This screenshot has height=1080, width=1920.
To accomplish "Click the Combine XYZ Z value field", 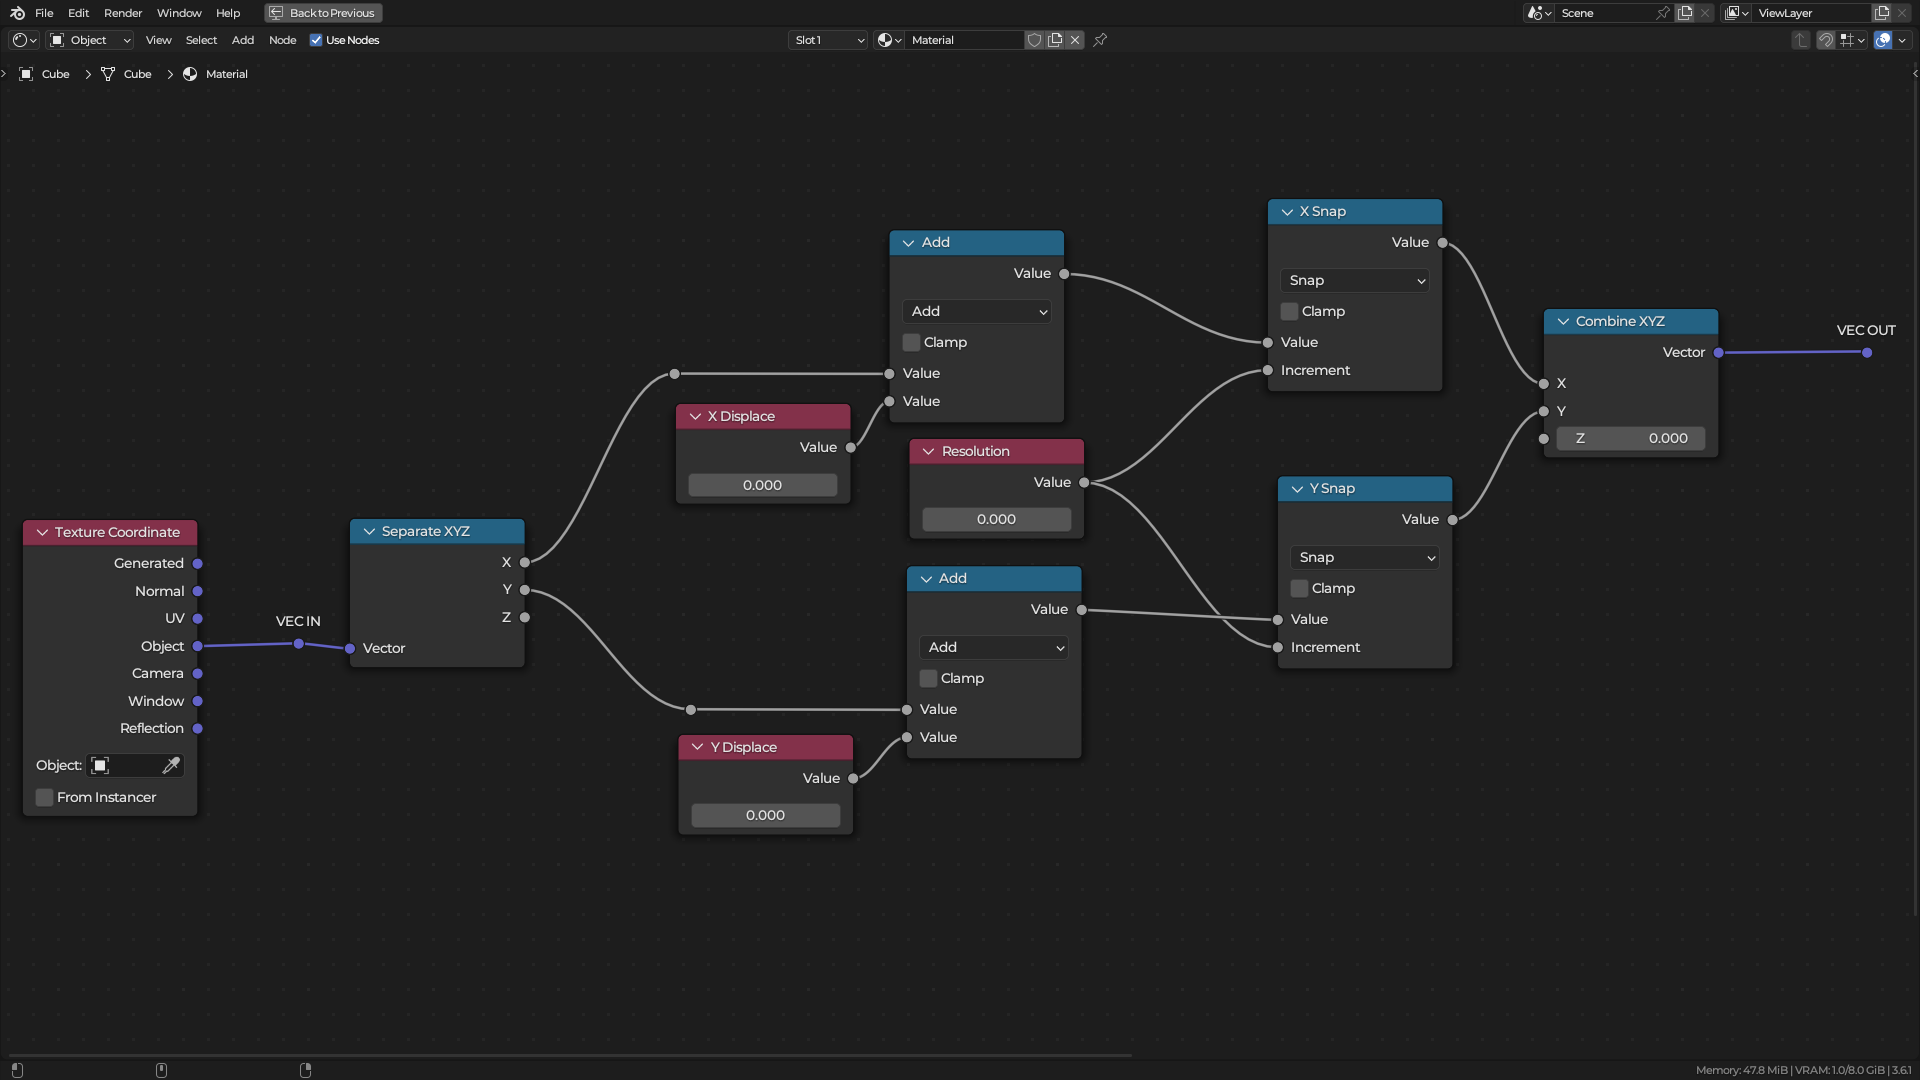I will coord(1631,439).
